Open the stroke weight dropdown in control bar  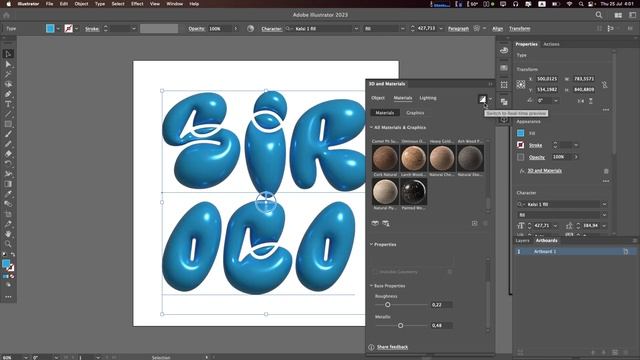pos(133,29)
